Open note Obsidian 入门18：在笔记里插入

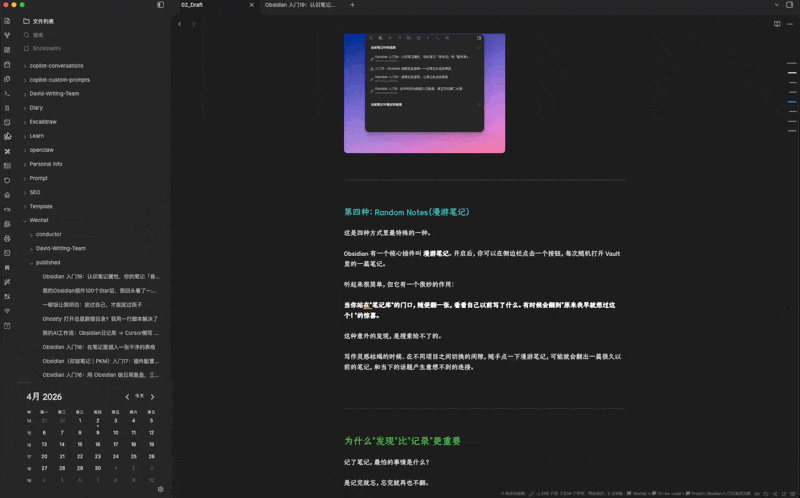tap(99, 347)
